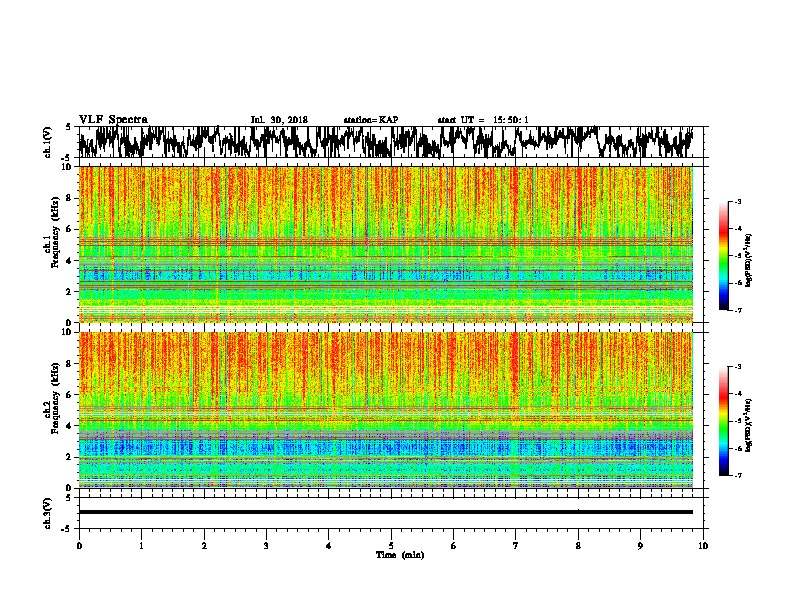
Task: Click the time axis tick label "10"
Action: [x=703, y=545]
